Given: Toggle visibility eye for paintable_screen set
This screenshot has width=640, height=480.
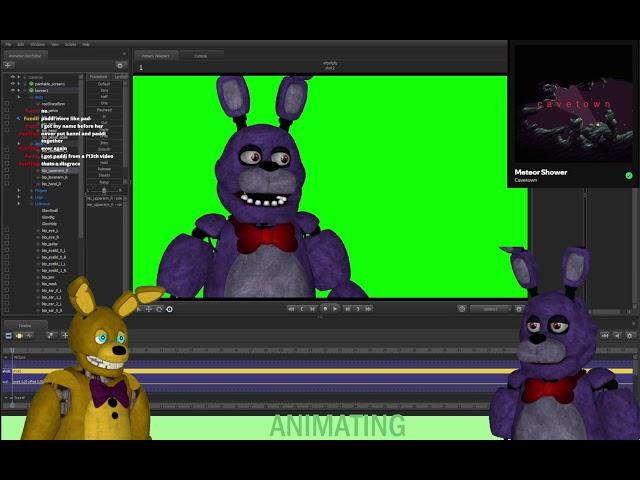Looking at the screenshot, I should point(13,84).
